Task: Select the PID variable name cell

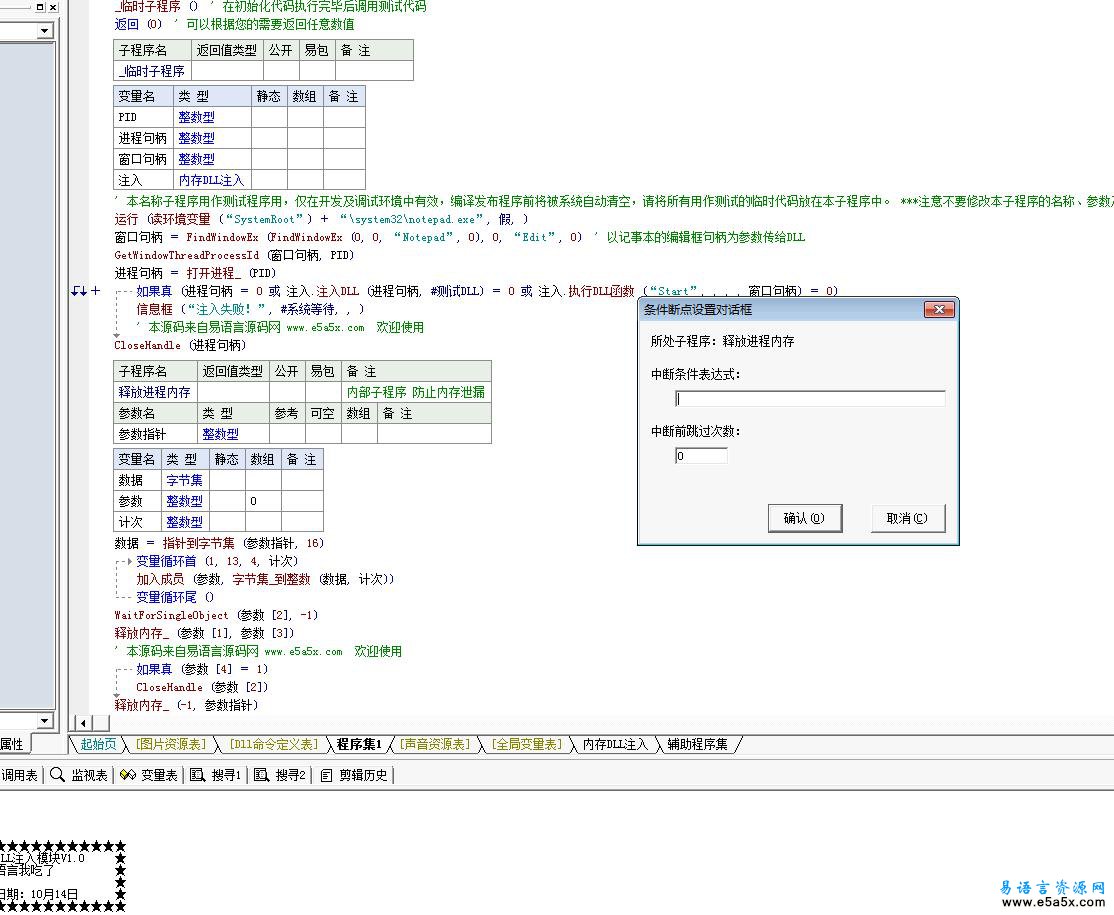Action: pos(144,117)
